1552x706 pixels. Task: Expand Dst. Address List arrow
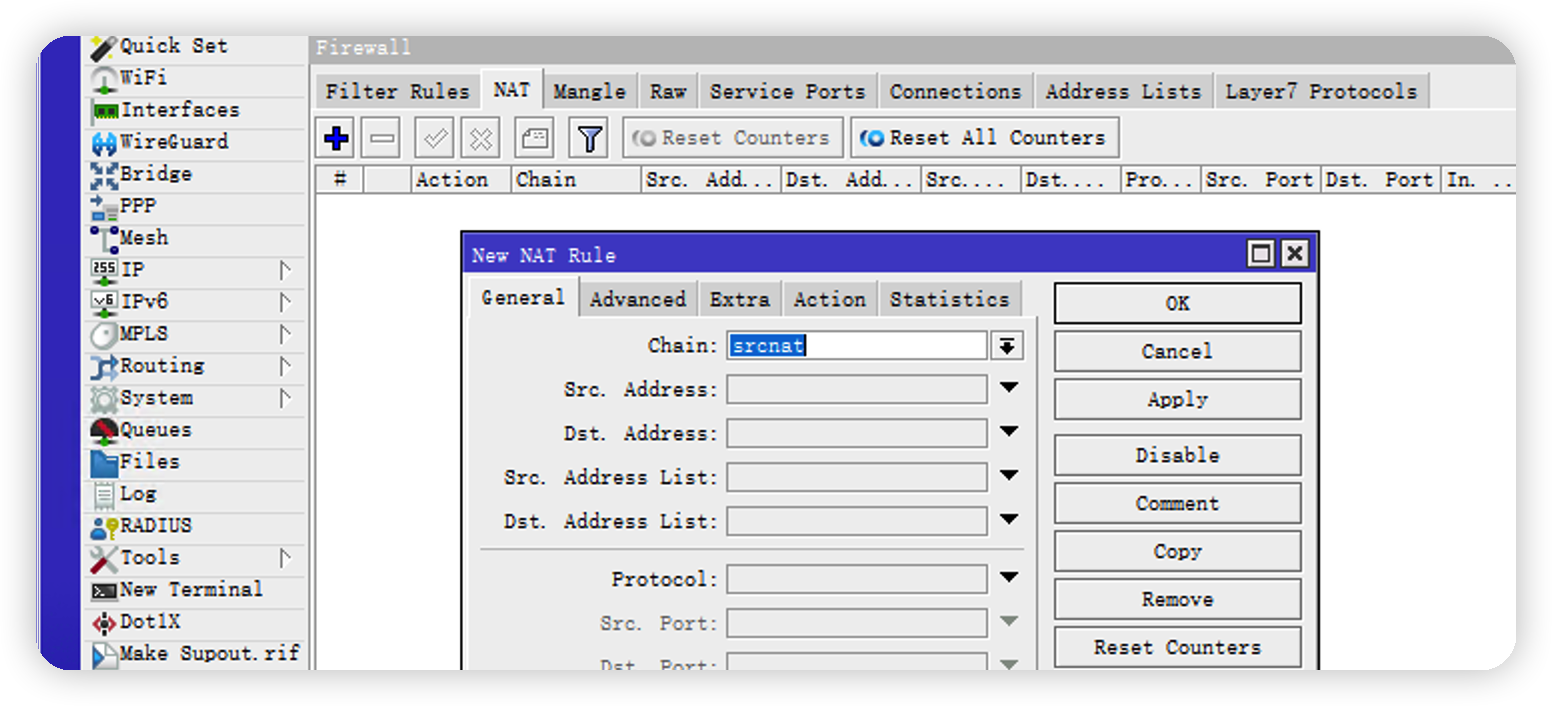(1008, 520)
